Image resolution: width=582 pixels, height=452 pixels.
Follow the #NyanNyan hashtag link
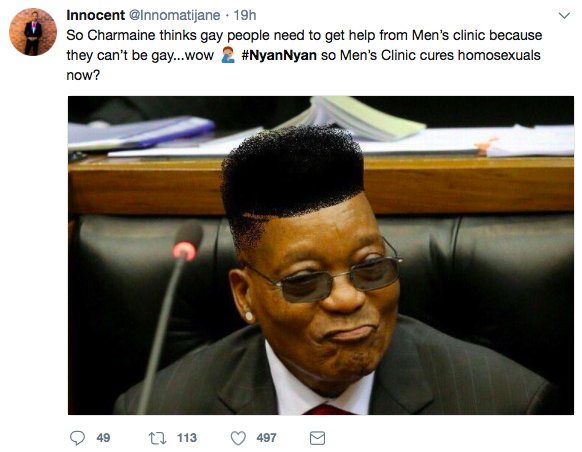tap(279, 55)
